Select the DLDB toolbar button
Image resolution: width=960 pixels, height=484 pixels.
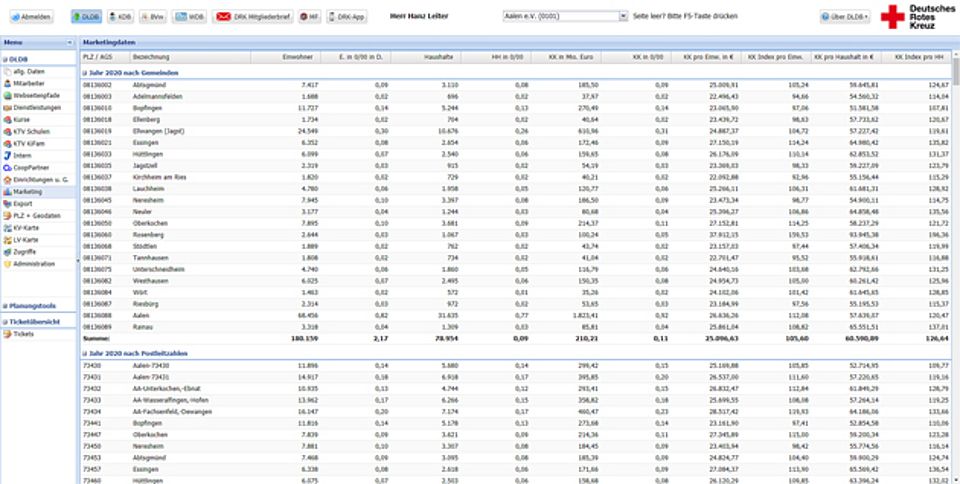[84, 17]
